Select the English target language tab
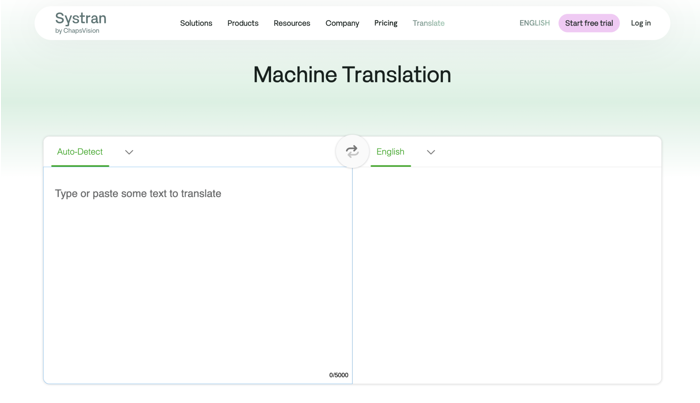This screenshot has height=403, width=700. [390, 152]
